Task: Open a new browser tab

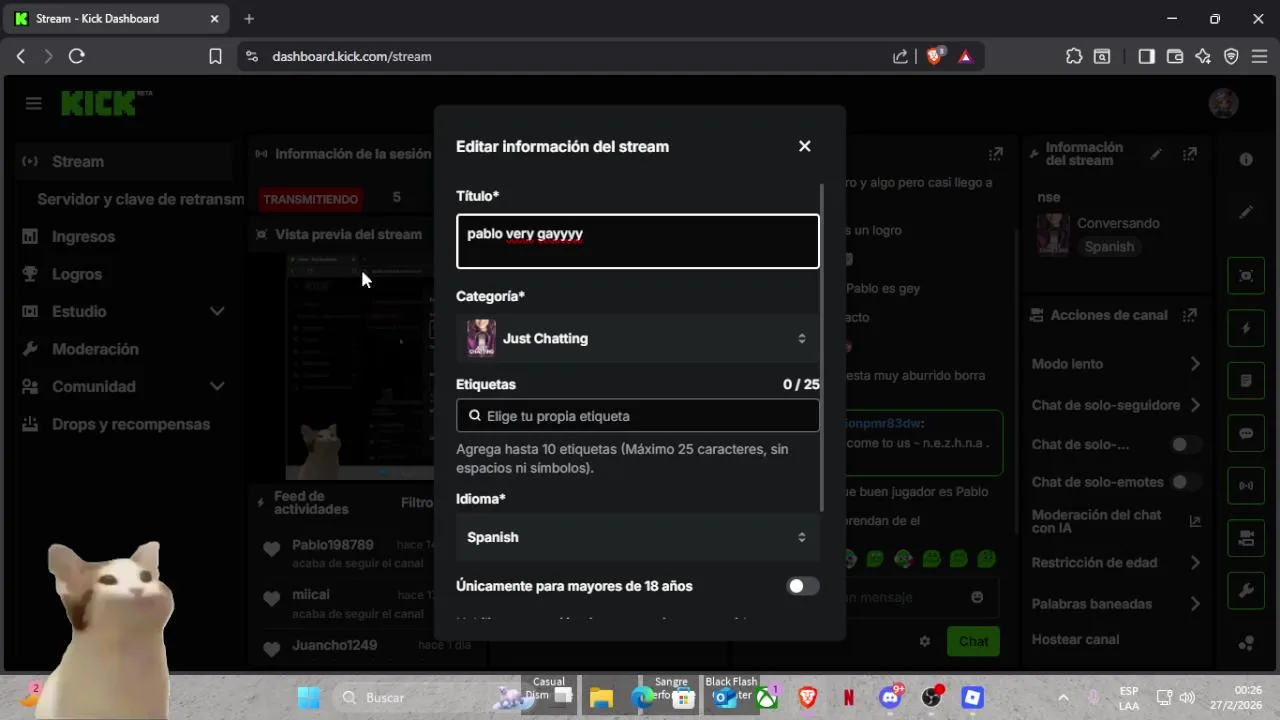Action: [249, 18]
